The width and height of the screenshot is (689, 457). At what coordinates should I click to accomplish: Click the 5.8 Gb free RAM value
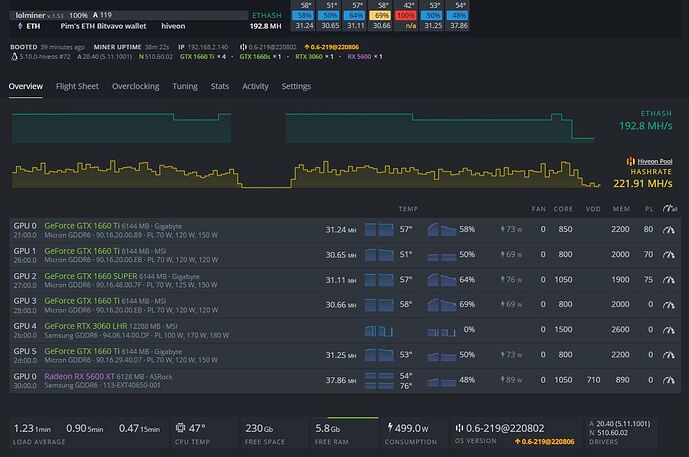point(327,428)
